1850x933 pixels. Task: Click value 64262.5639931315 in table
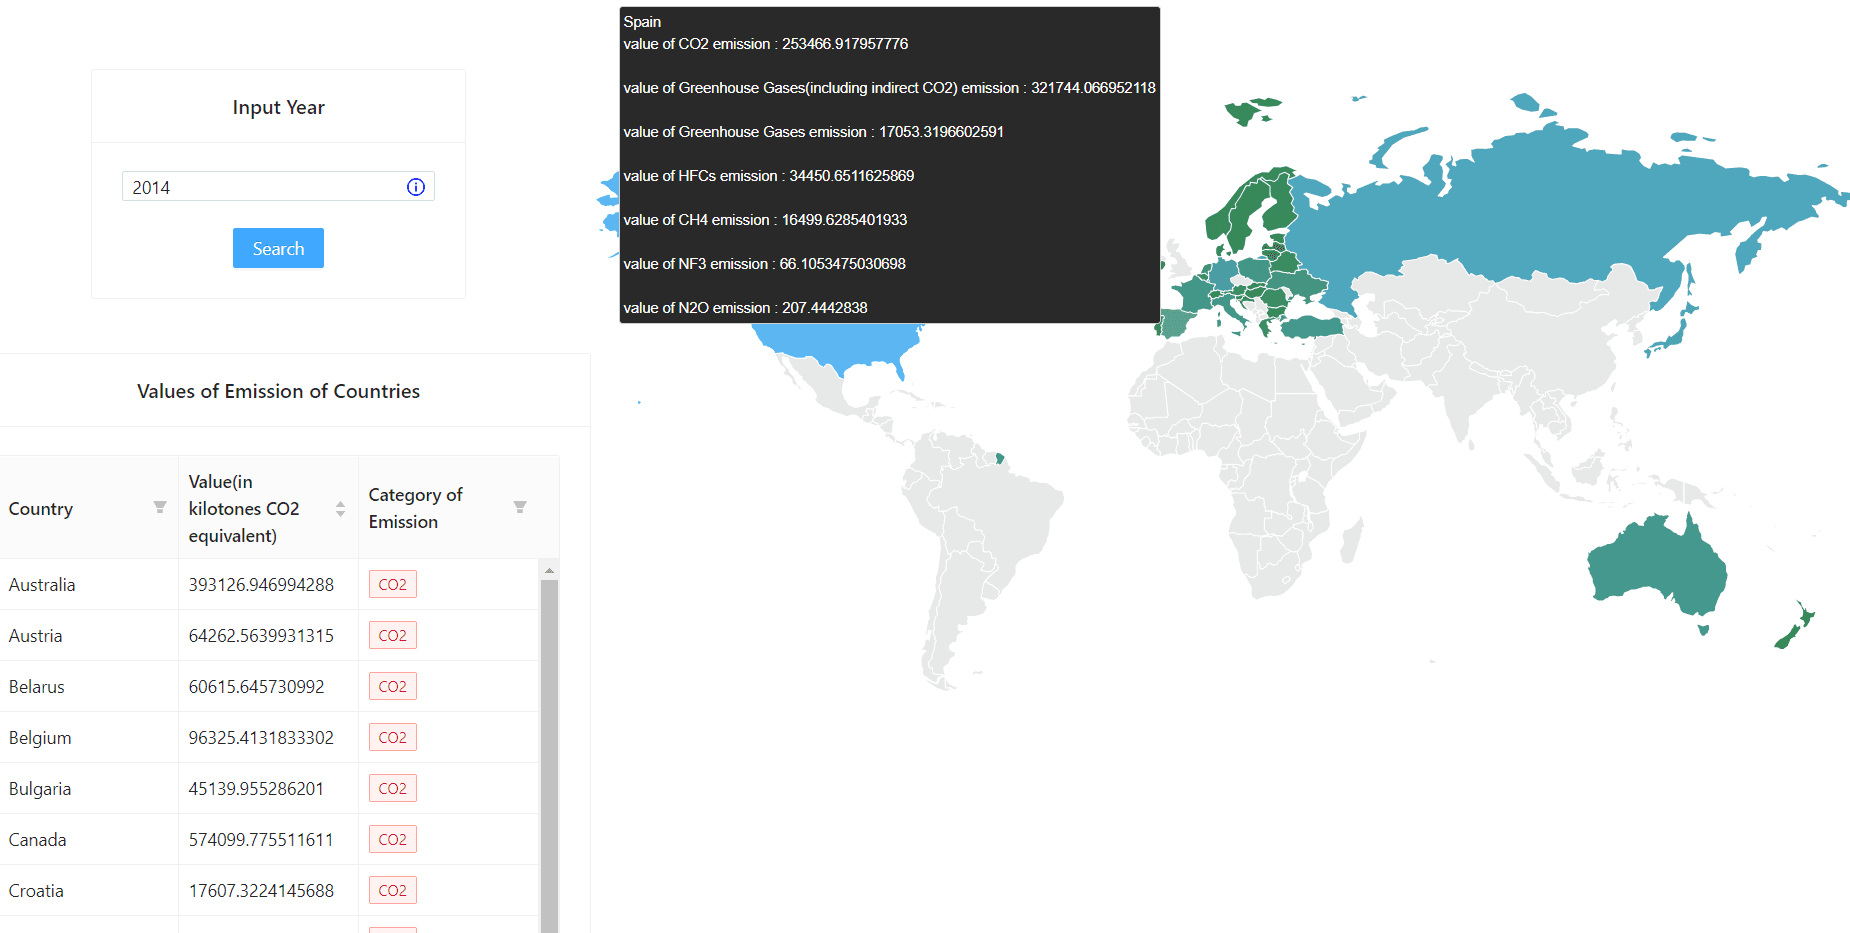pyautogui.click(x=261, y=636)
